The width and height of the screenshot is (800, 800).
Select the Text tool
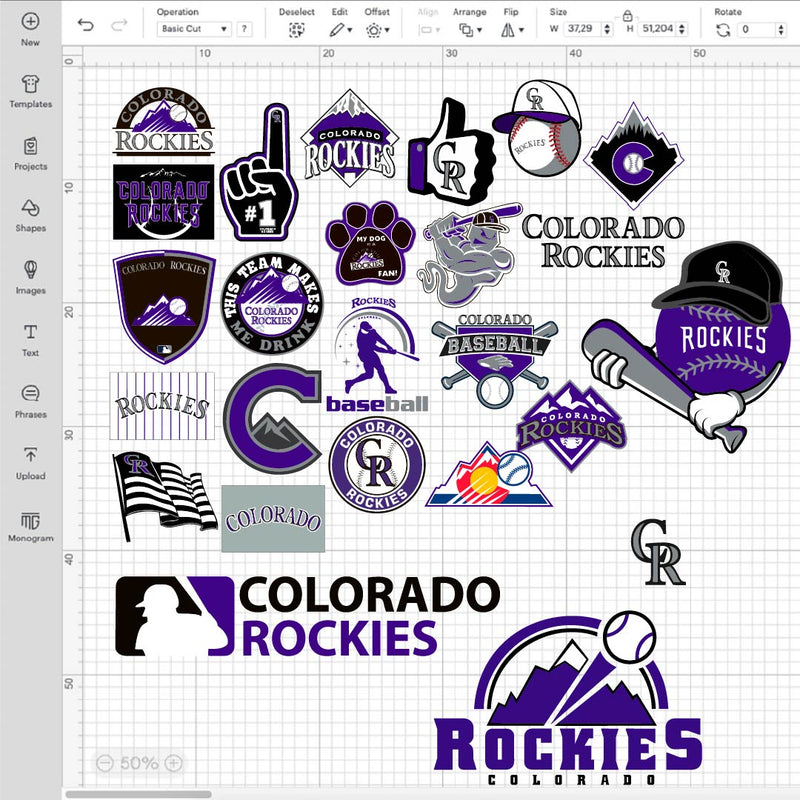tap(30, 338)
